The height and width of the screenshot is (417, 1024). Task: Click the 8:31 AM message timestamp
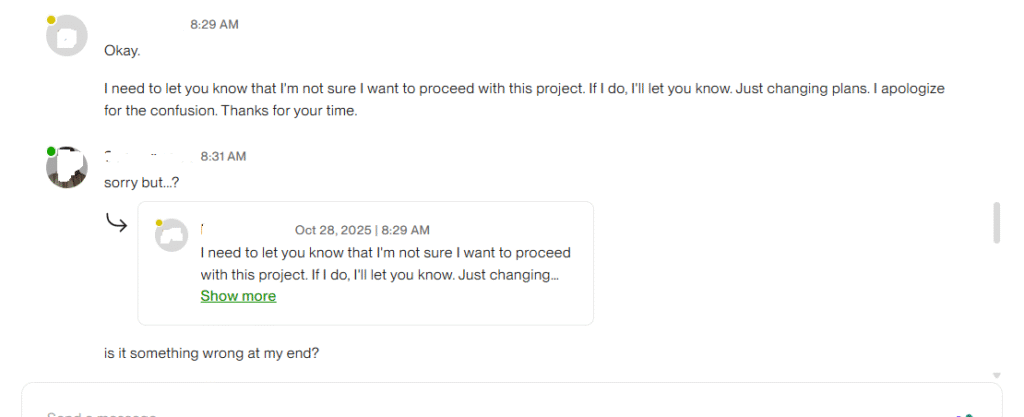(x=223, y=156)
